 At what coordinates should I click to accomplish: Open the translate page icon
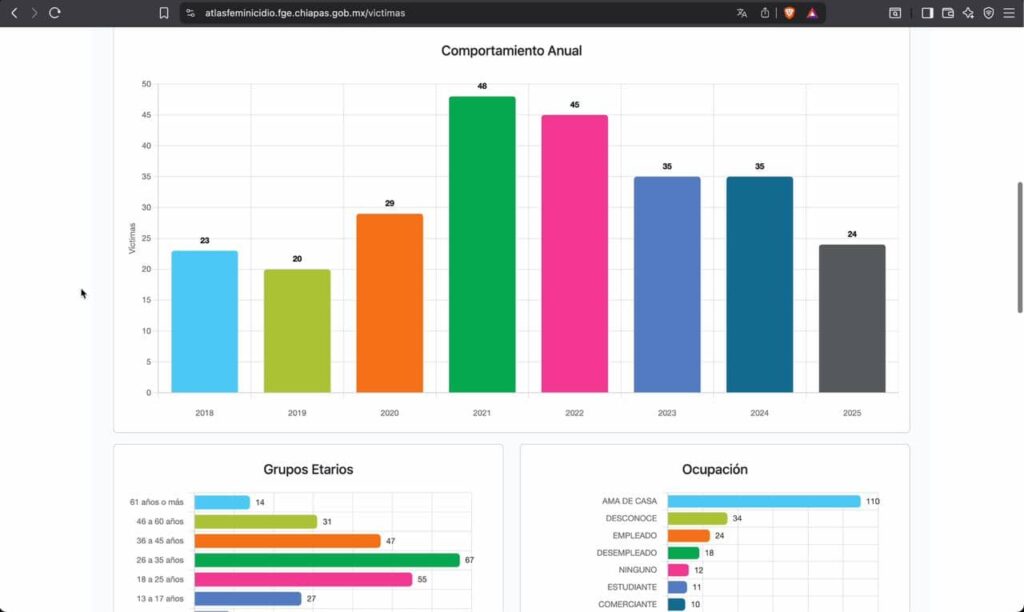pos(741,13)
